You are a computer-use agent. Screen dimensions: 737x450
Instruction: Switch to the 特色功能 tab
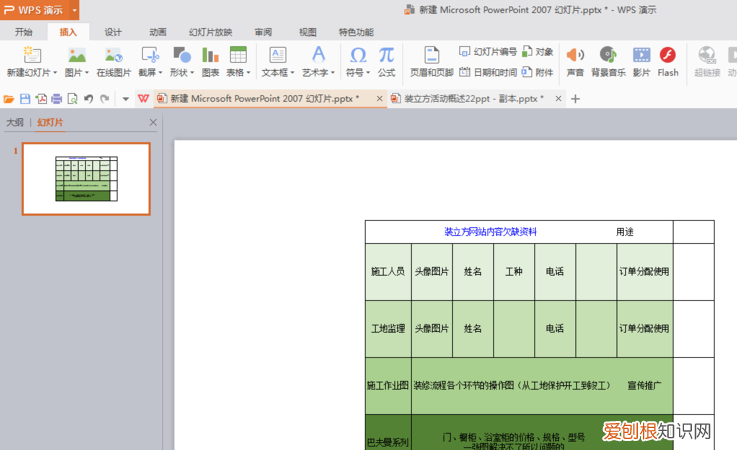pos(356,32)
